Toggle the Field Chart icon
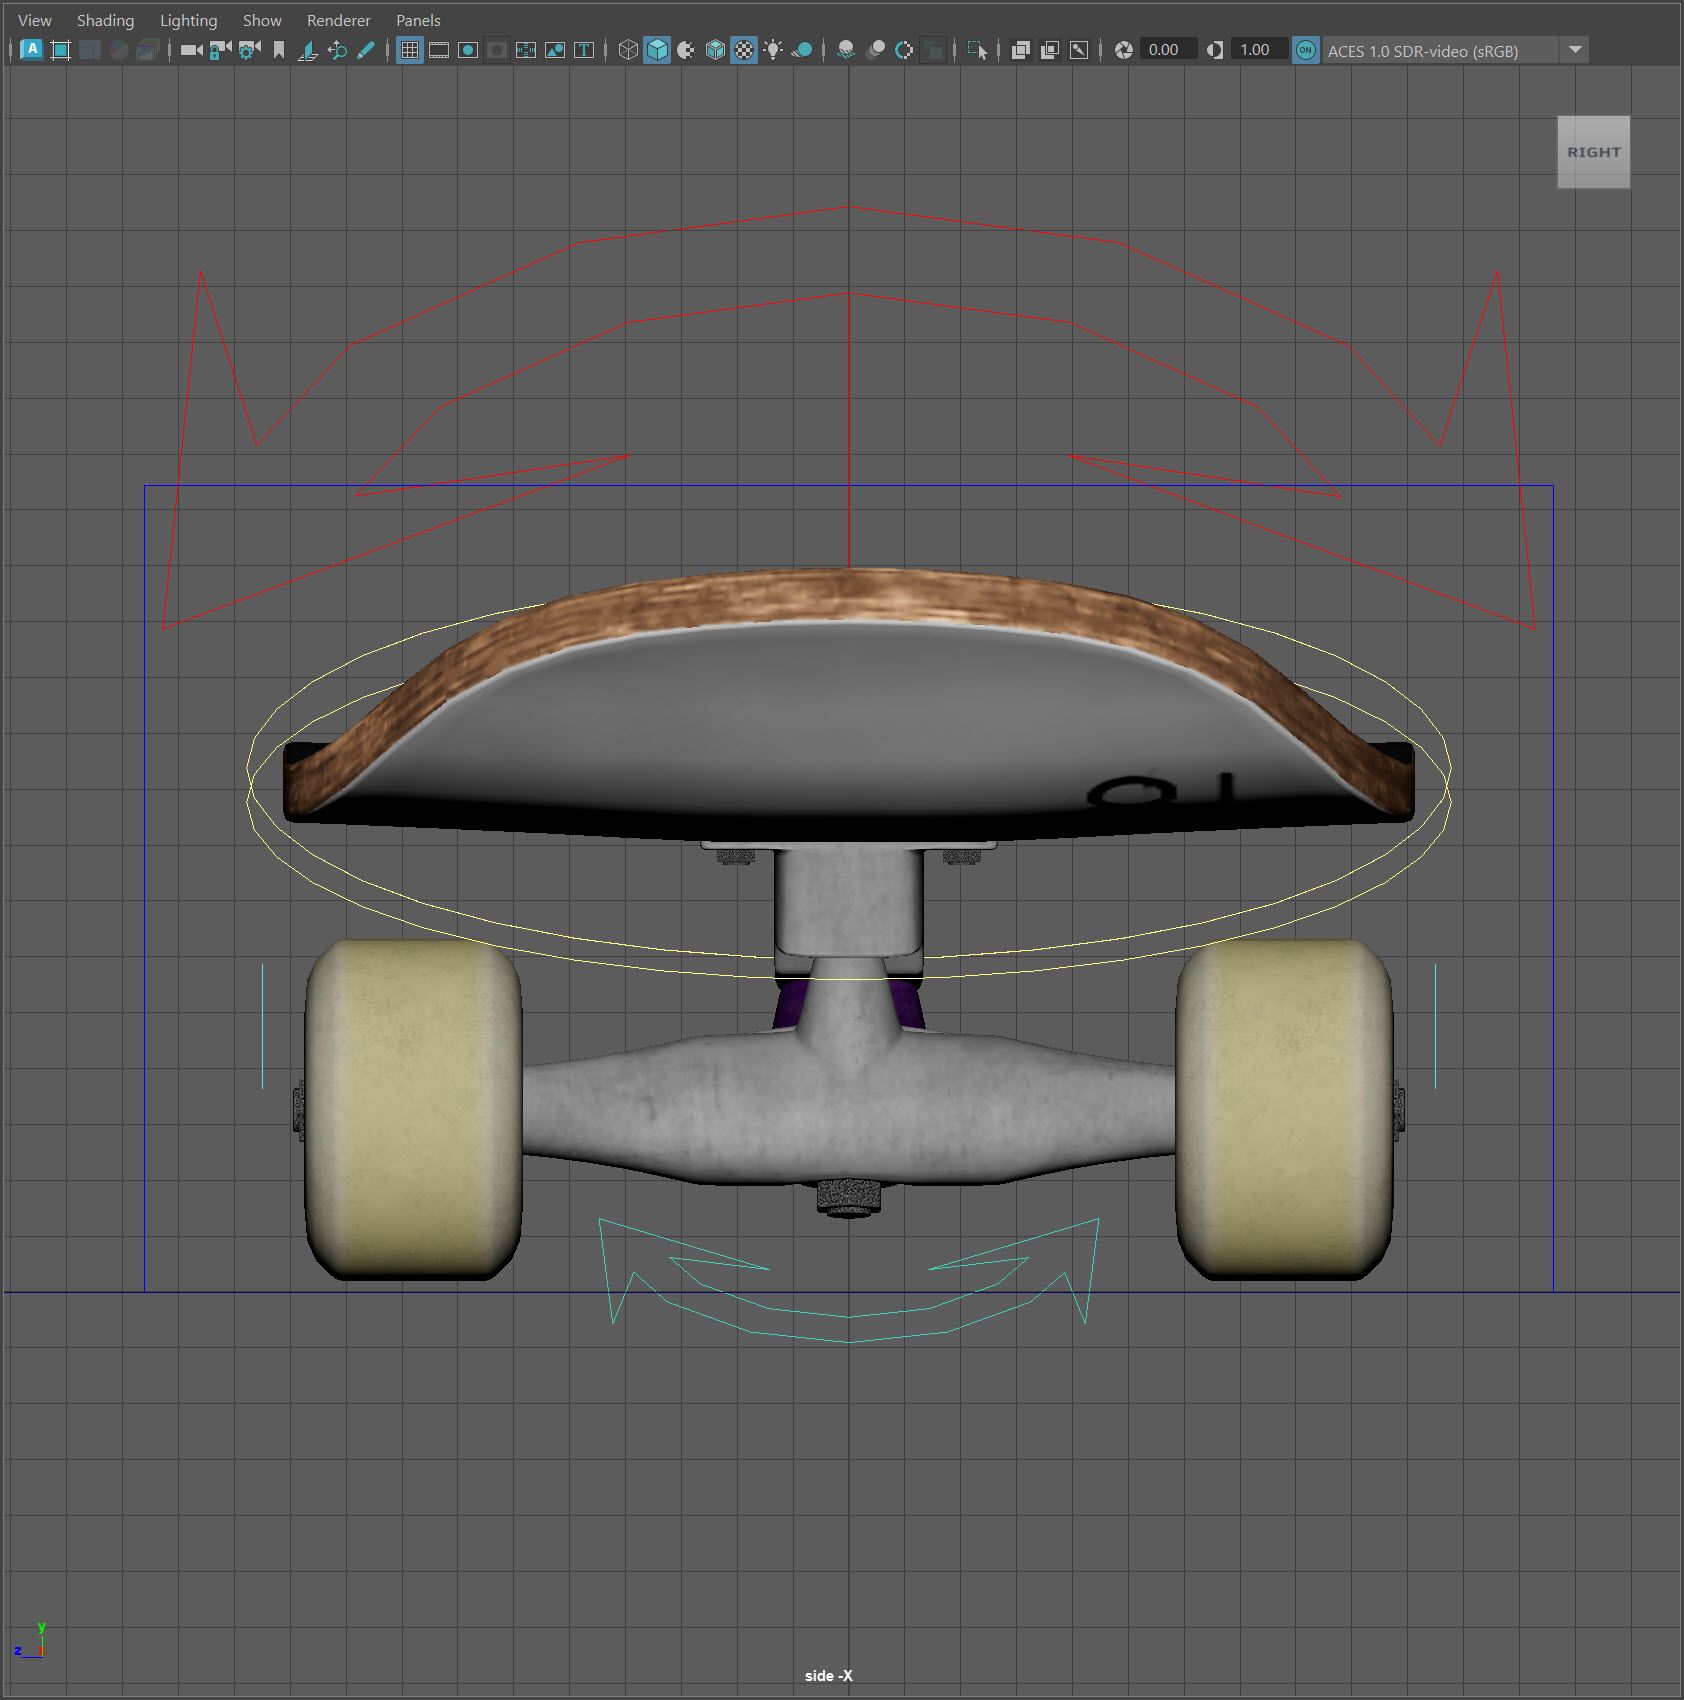Image resolution: width=1684 pixels, height=1700 pixels. (x=526, y=50)
